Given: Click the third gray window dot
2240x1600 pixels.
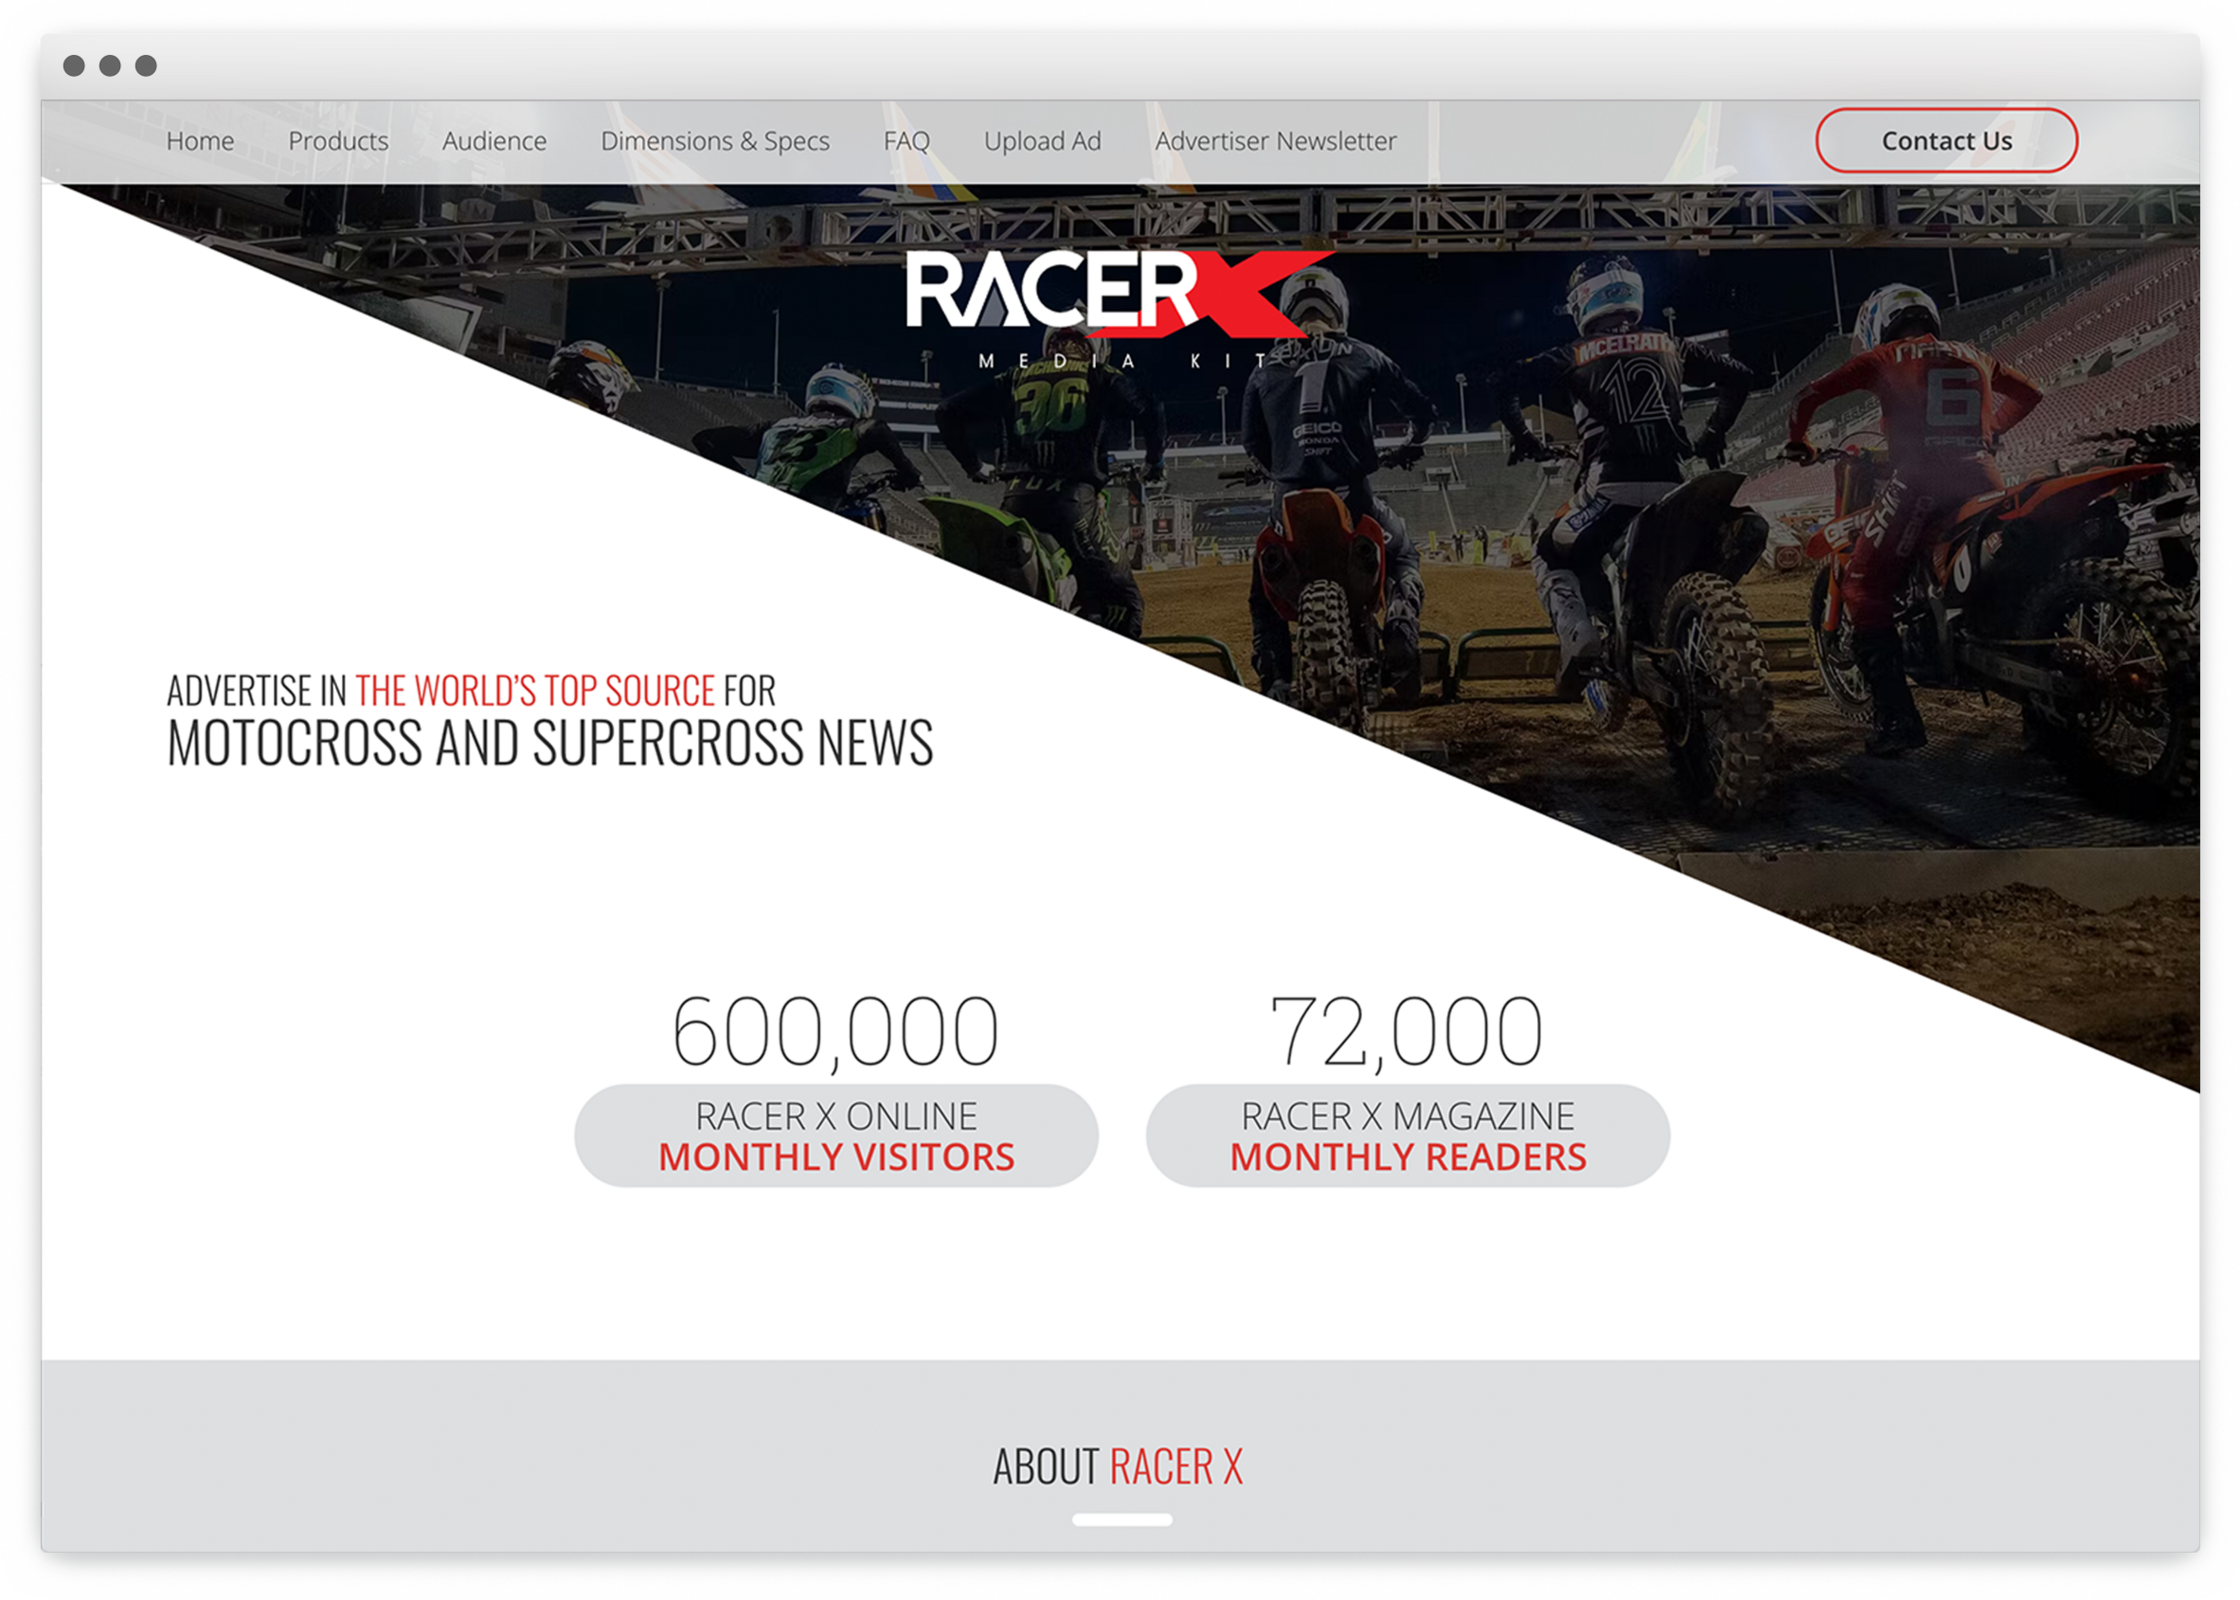Looking at the screenshot, I should (146, 66).
